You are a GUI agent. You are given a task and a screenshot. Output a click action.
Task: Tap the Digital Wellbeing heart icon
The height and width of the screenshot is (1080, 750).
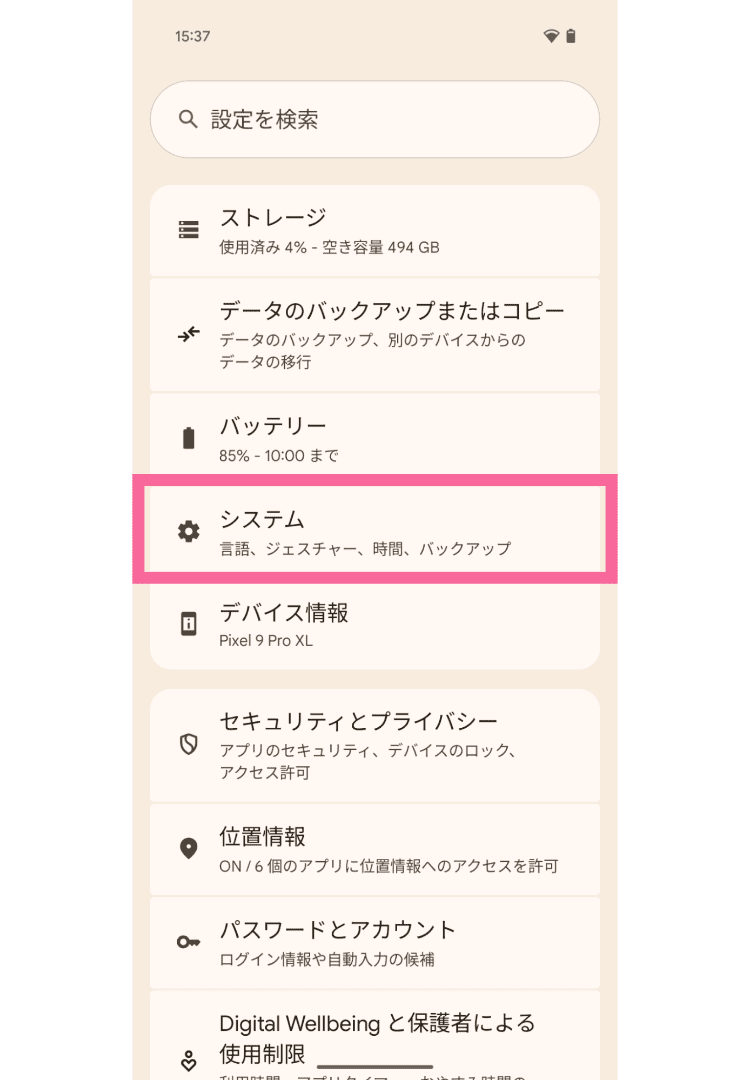coord(188,1059)
